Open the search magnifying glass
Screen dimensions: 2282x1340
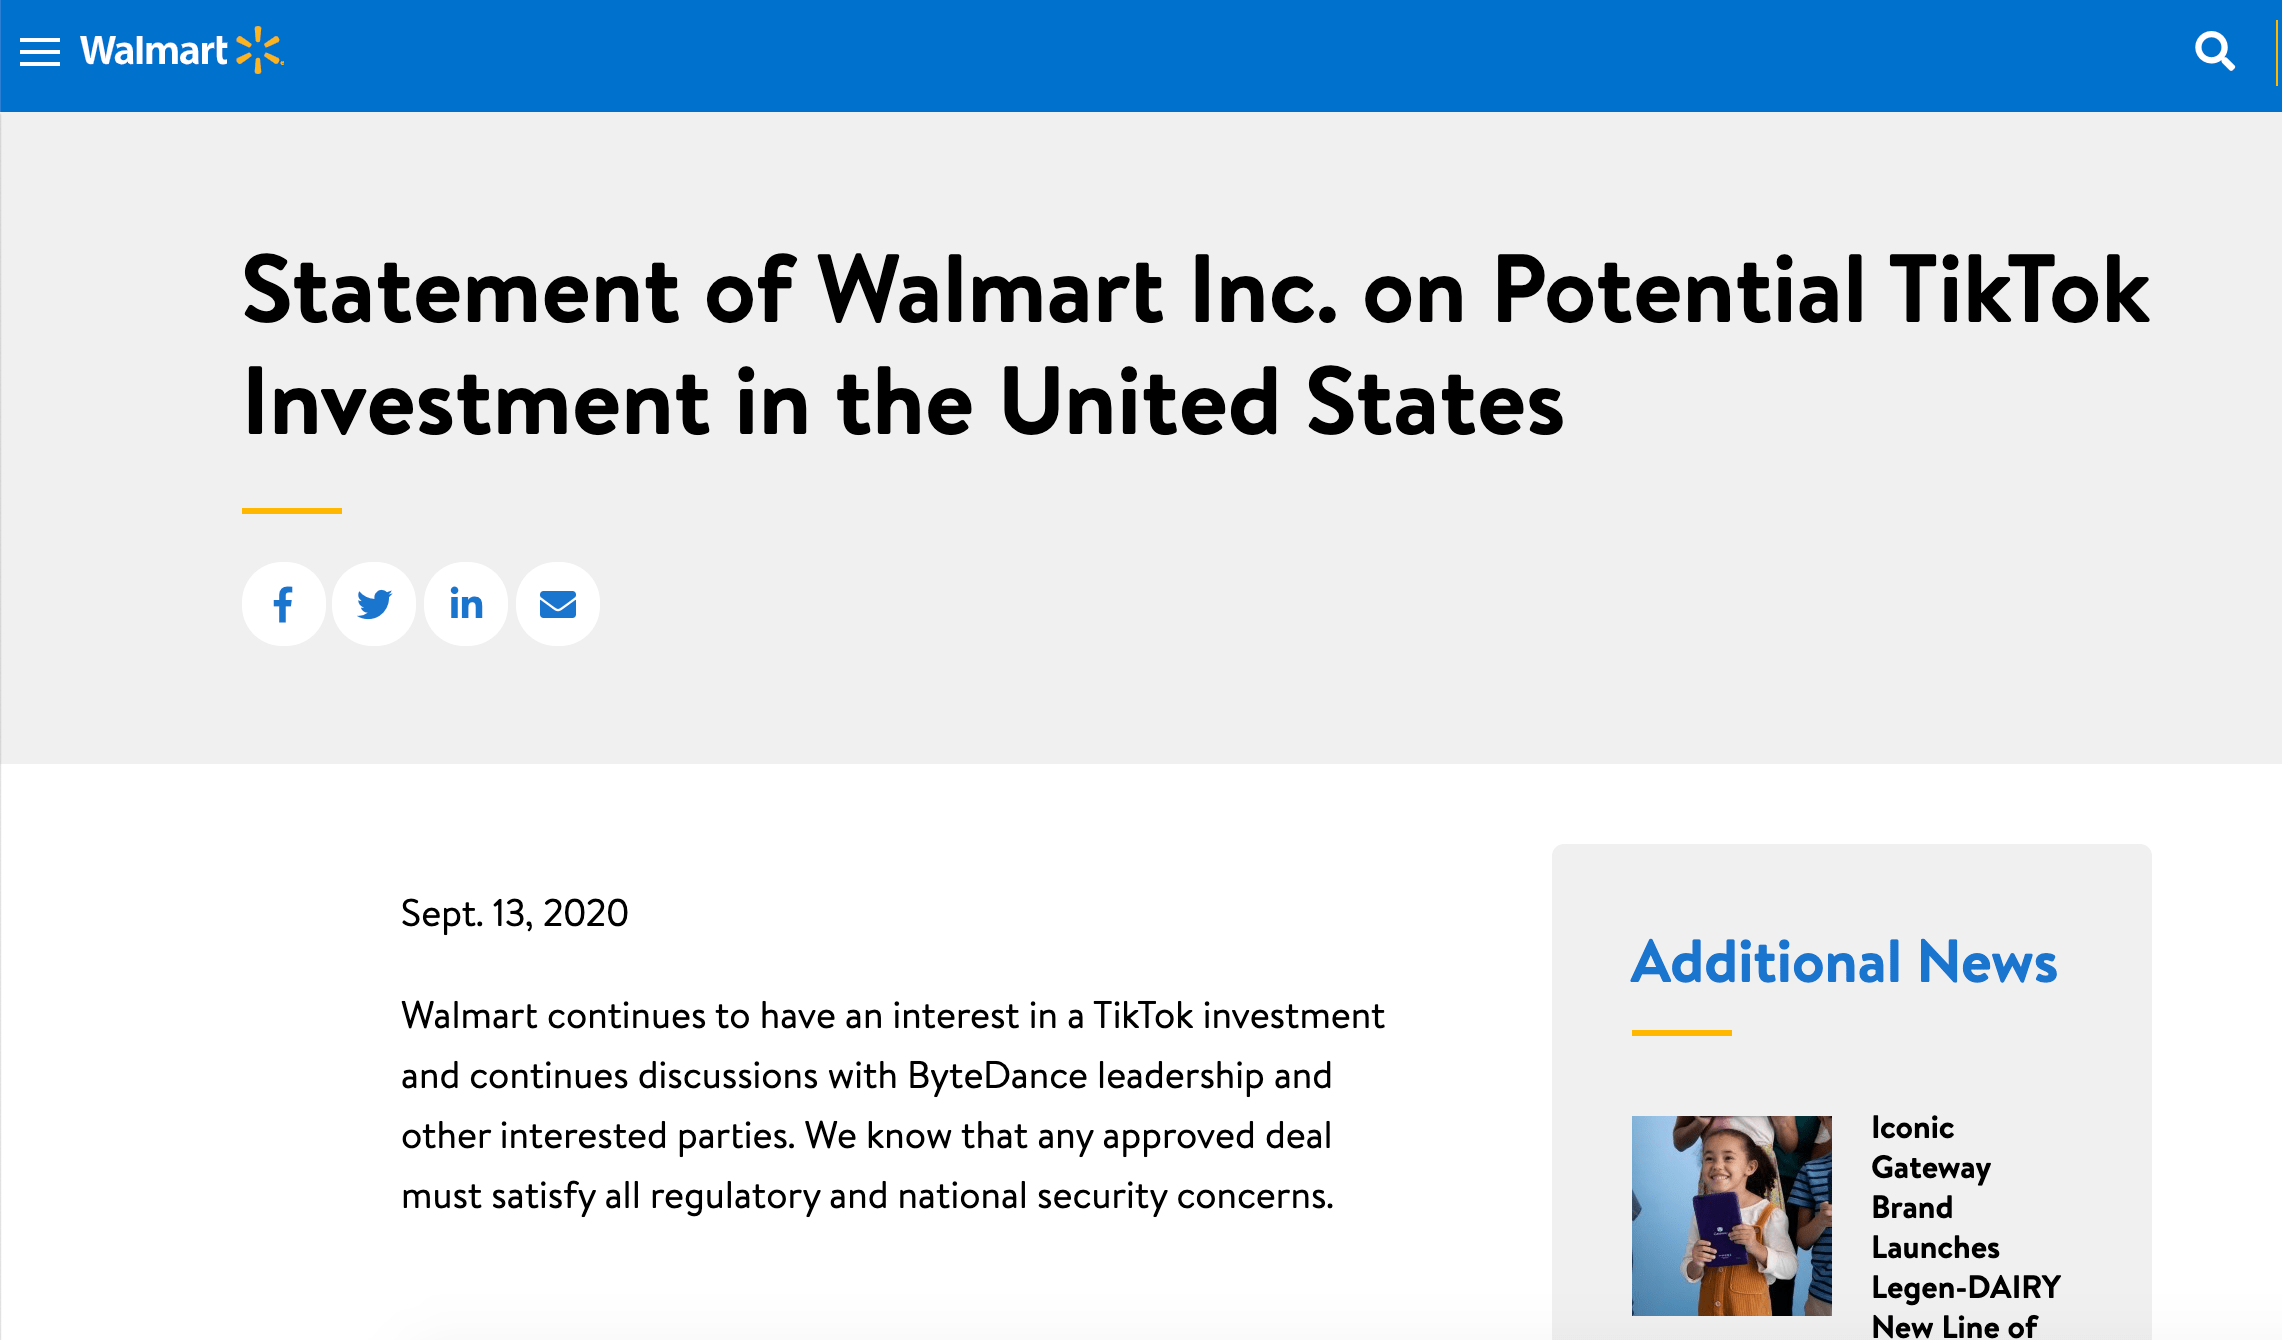point(2214,51)
